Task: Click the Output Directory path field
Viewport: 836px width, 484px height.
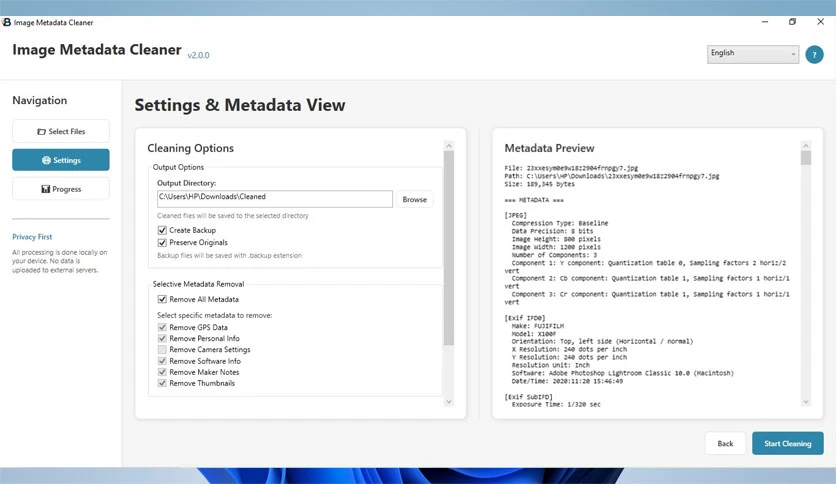Action: (x=275, y=198)
